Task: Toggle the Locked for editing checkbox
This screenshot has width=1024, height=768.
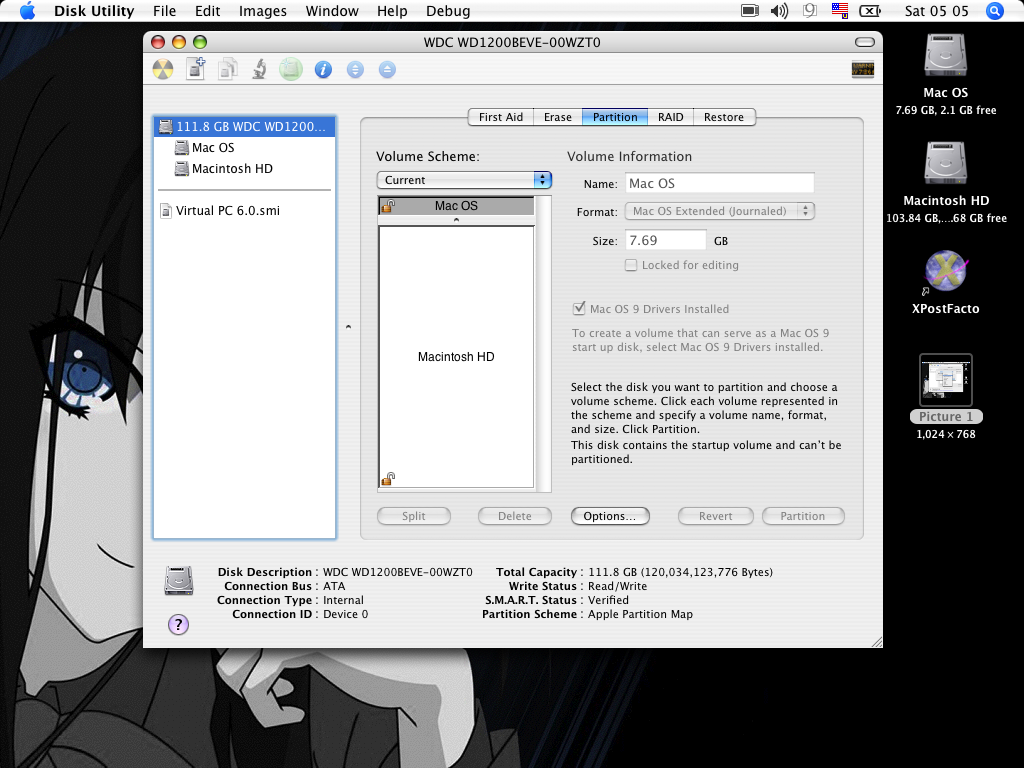Action: coord(631,265)
